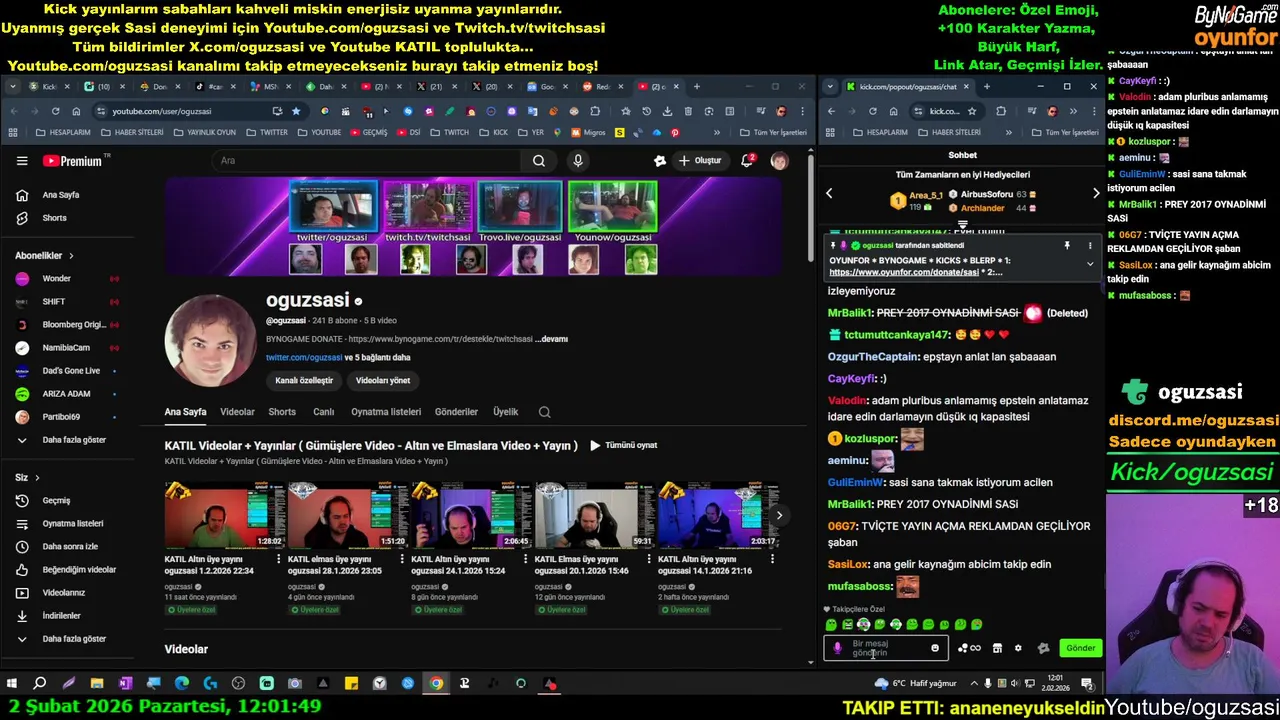Click Videoları yönet button
Screen dimensions: 1280x720
coord(383,381)
